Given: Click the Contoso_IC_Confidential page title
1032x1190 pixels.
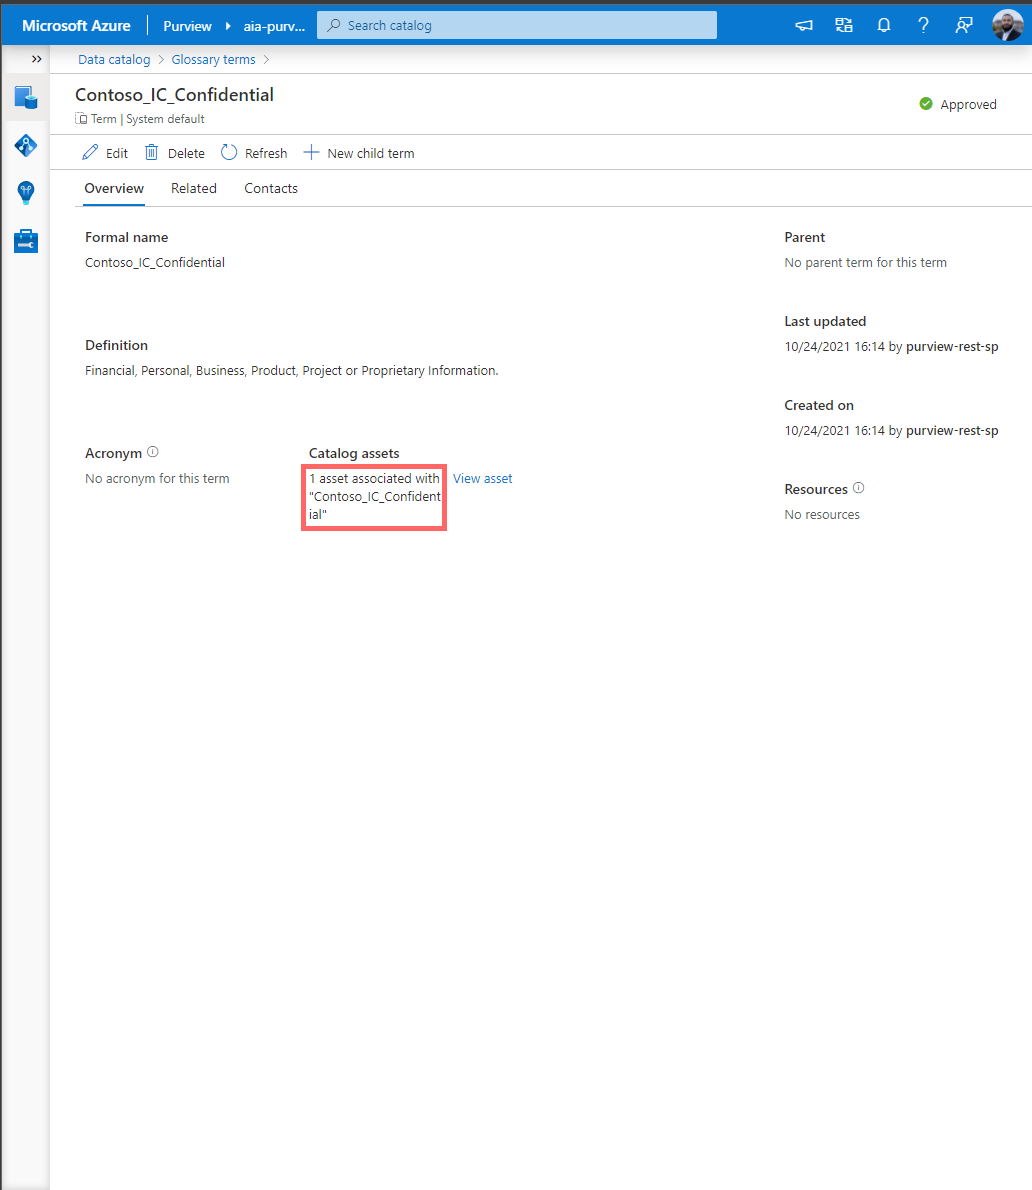Looking at the screenshot, I should 175,95.
